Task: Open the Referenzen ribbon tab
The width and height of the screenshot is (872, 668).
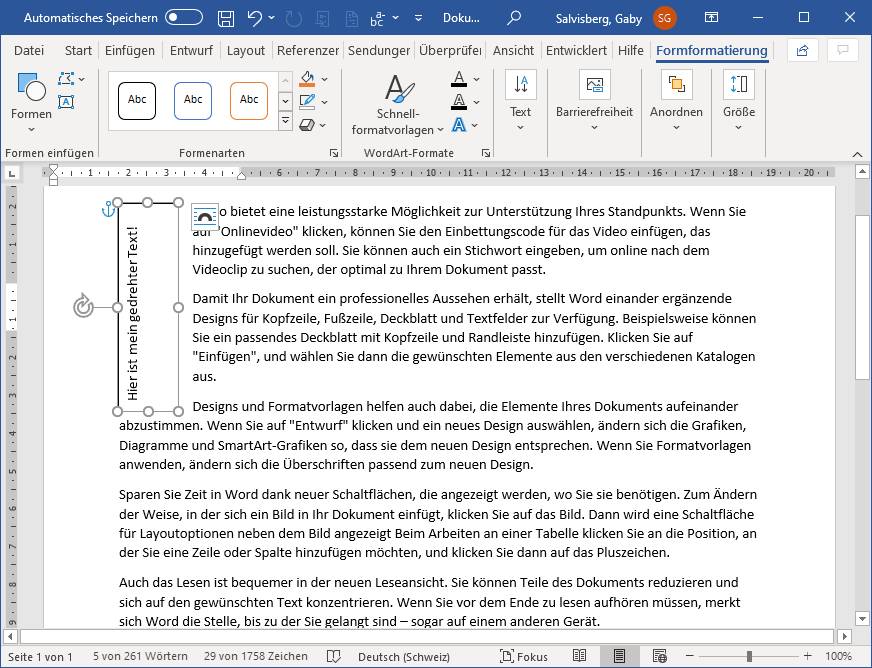Action: 307,50
